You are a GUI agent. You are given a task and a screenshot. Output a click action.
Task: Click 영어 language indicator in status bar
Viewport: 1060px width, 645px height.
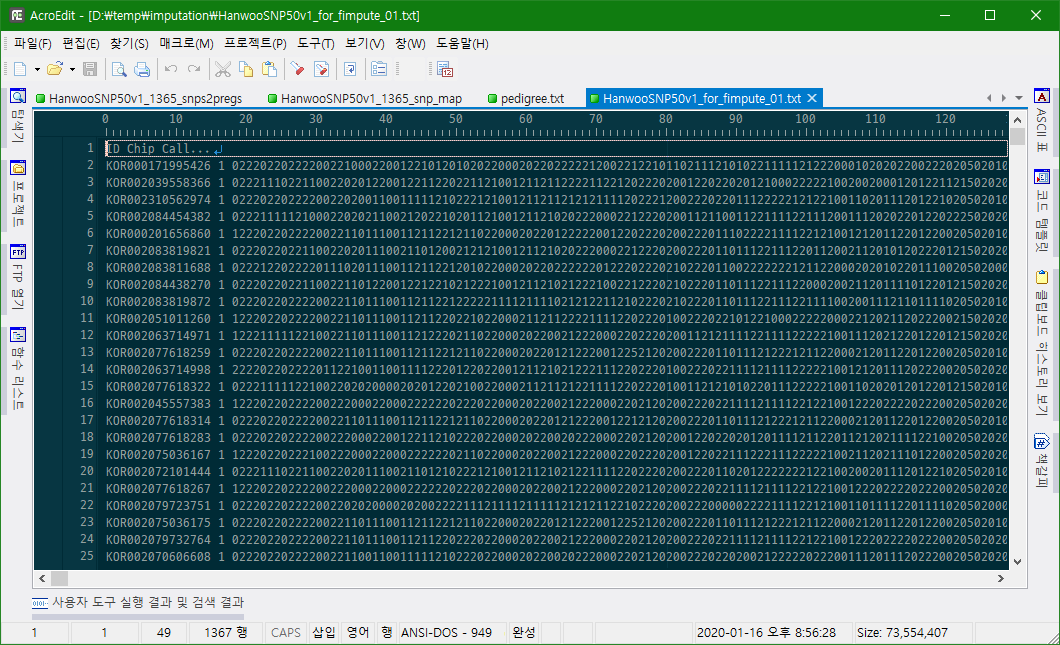point(358,633)
